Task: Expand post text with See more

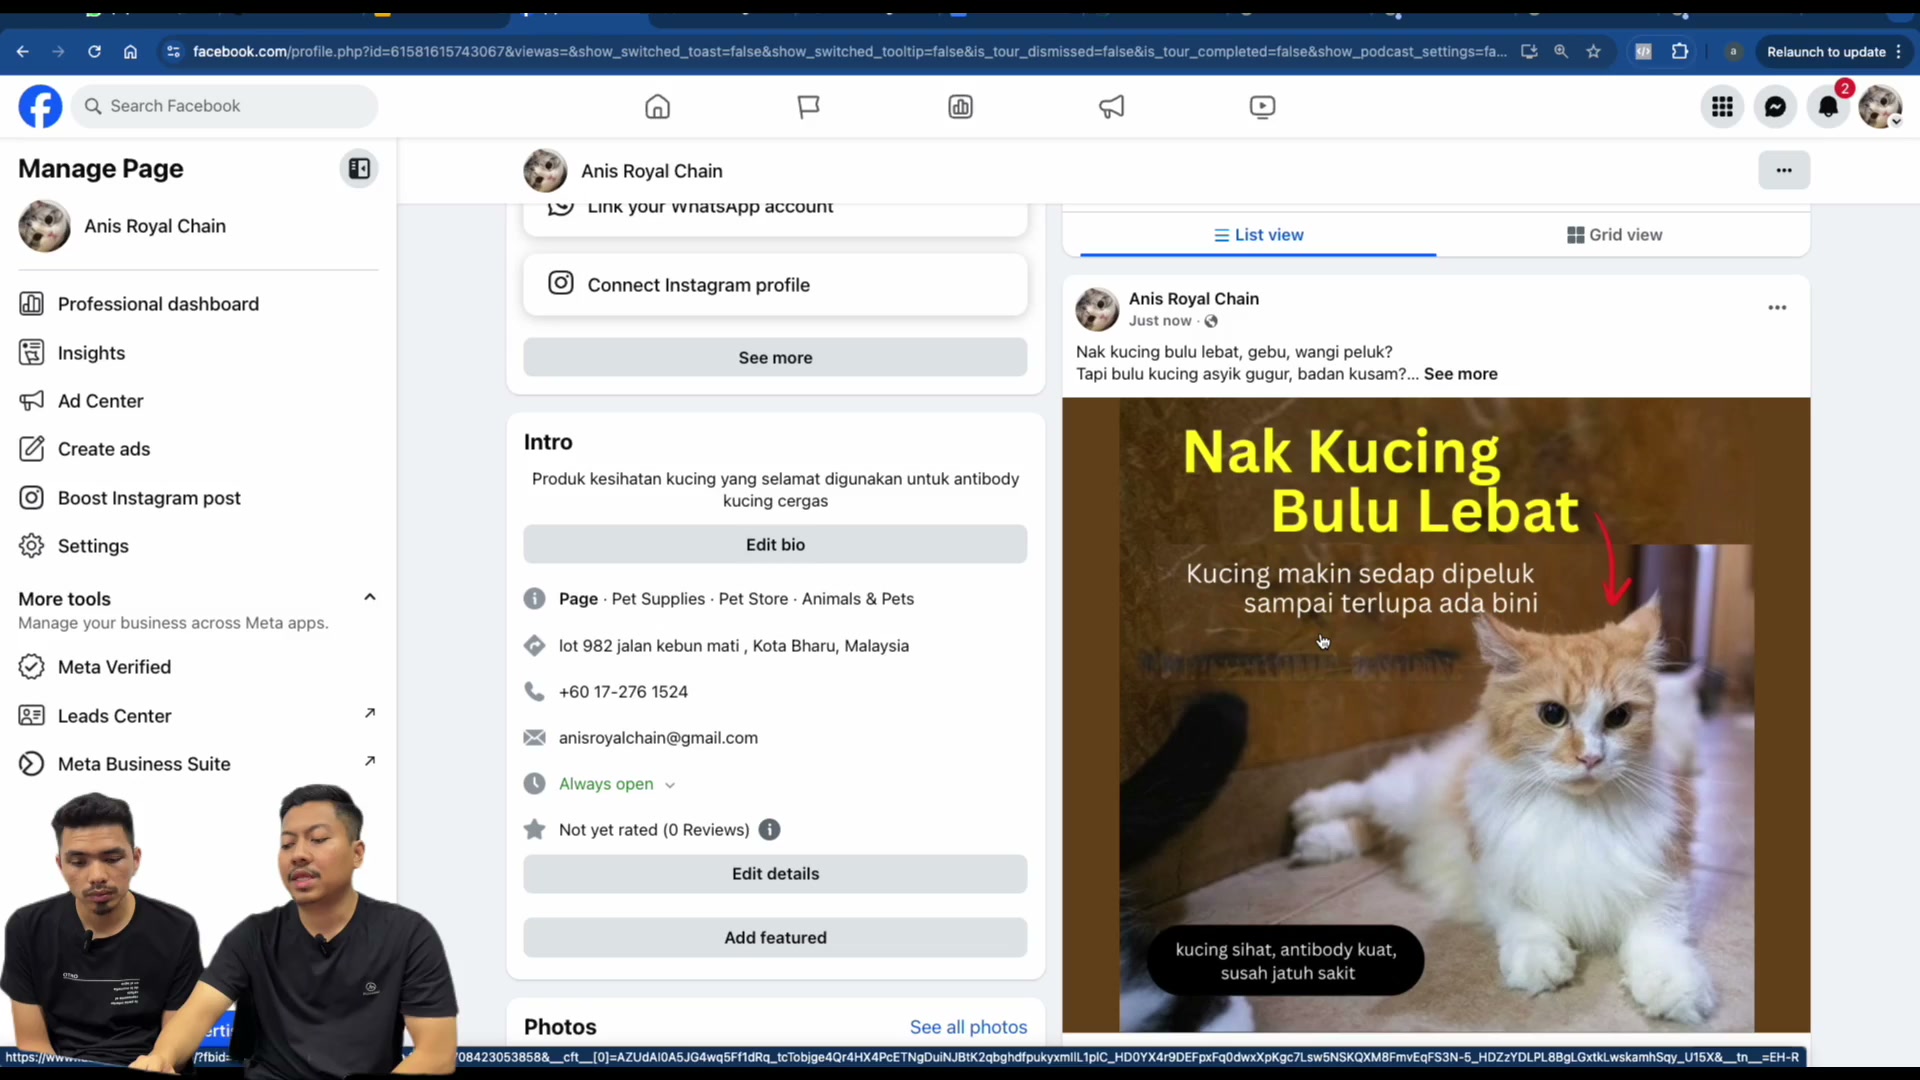Action: click(x=1460, y=374)
